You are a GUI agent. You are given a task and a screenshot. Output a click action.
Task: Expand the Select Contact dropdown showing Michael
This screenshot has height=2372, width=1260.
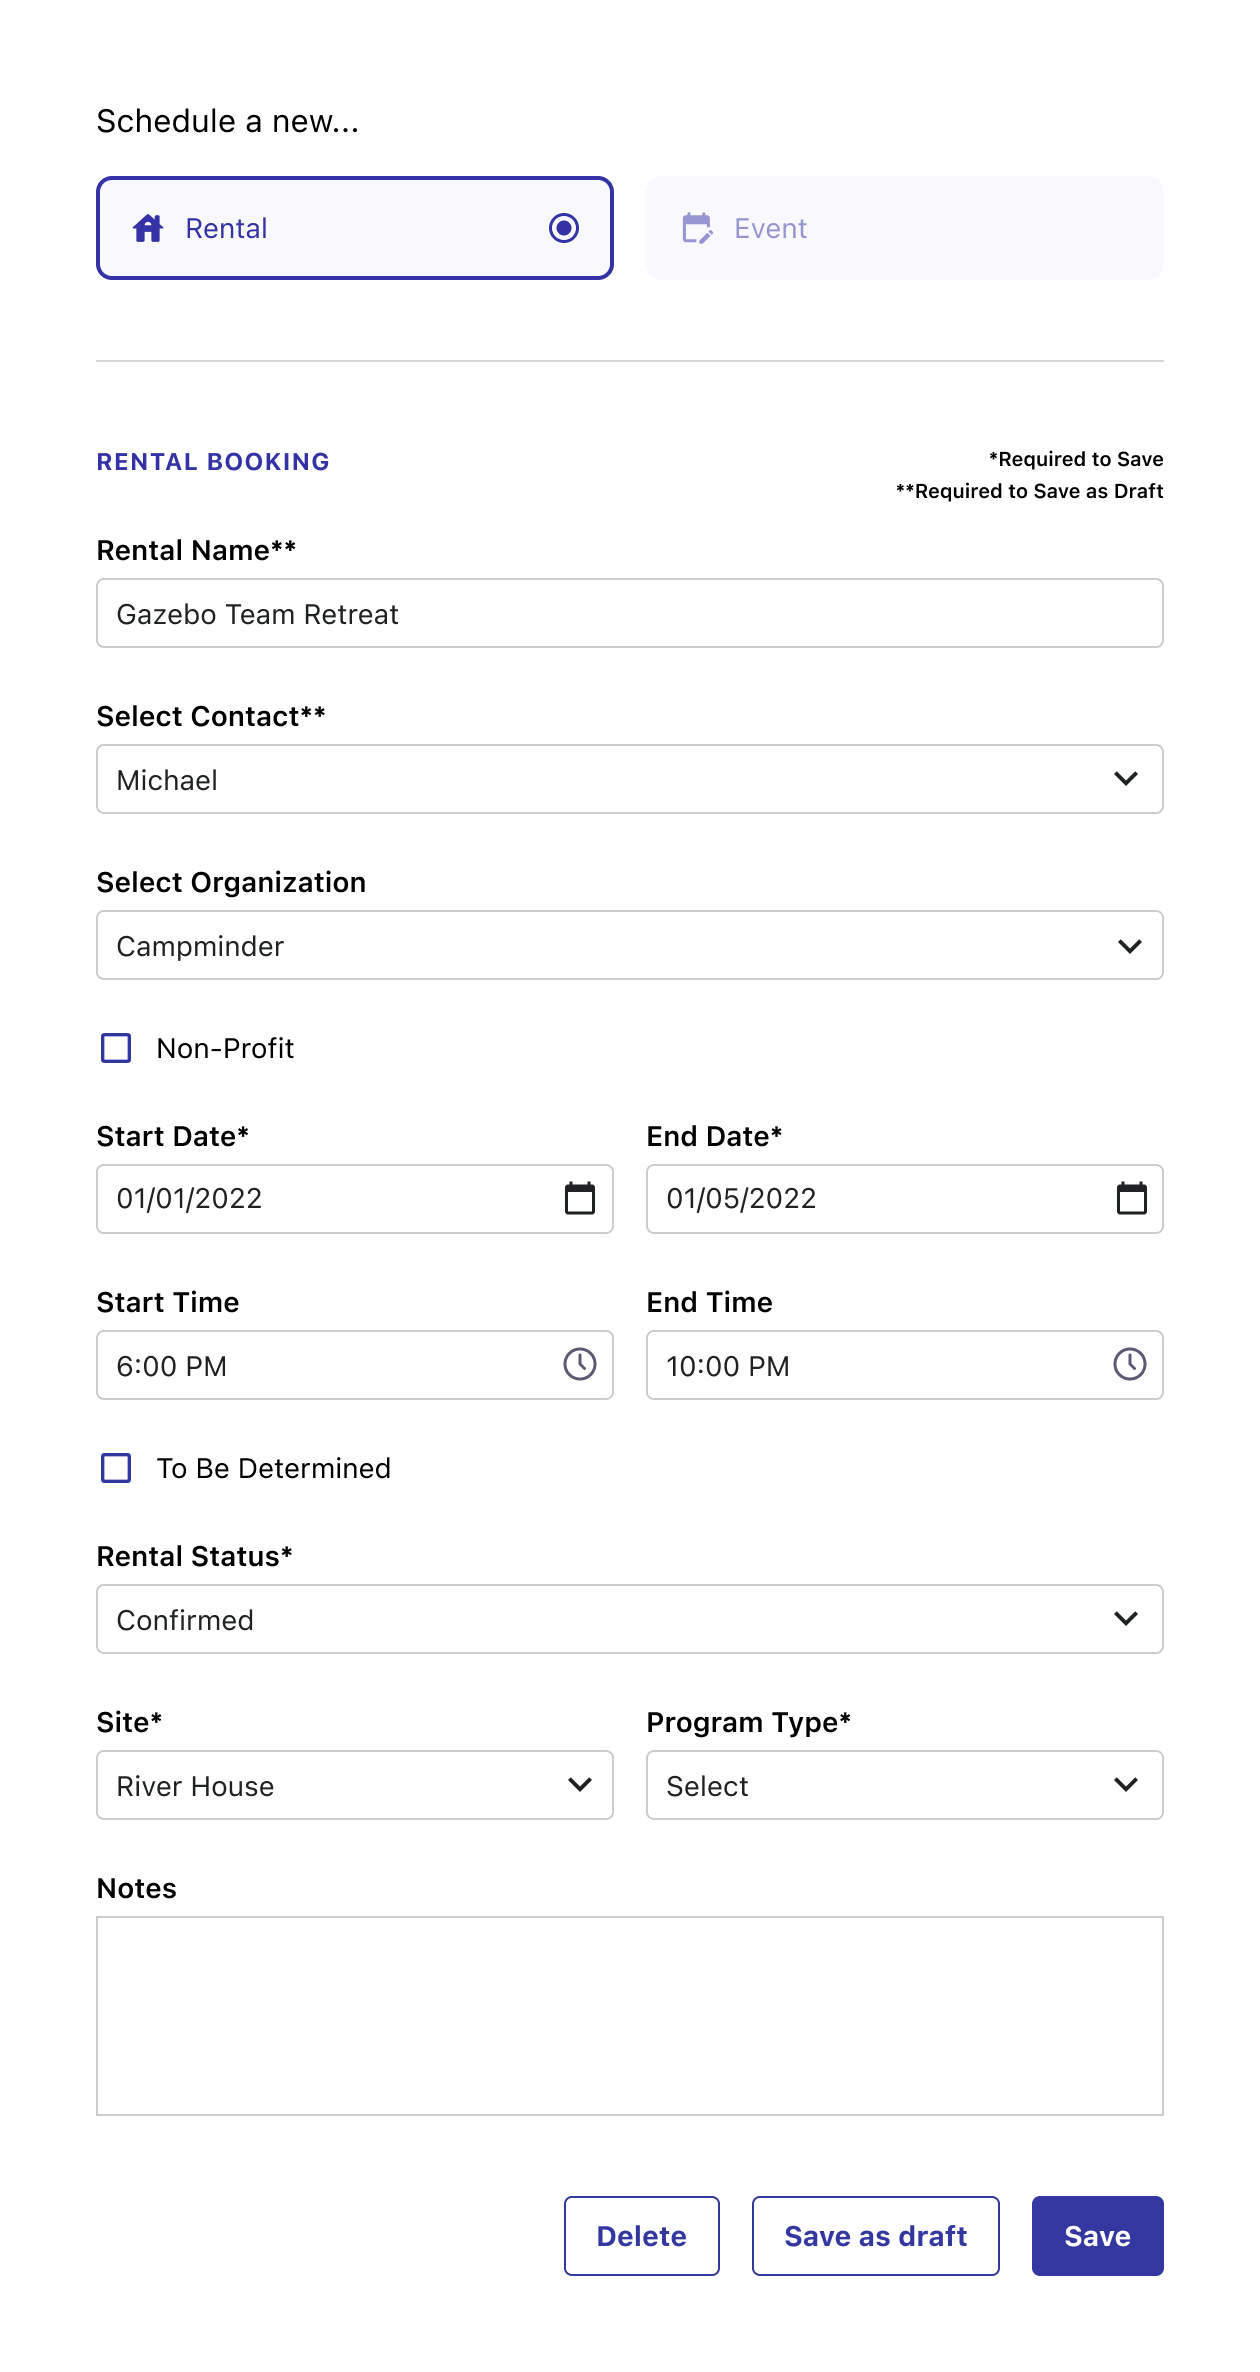point(629,779)
